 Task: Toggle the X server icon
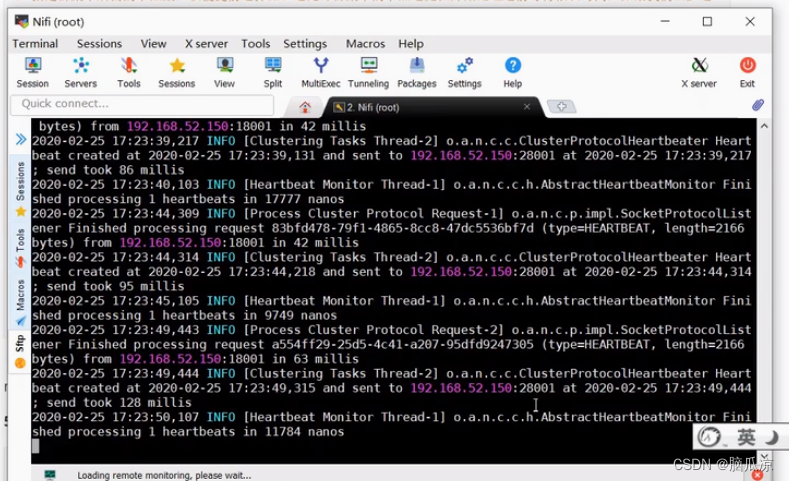[699, 72]
